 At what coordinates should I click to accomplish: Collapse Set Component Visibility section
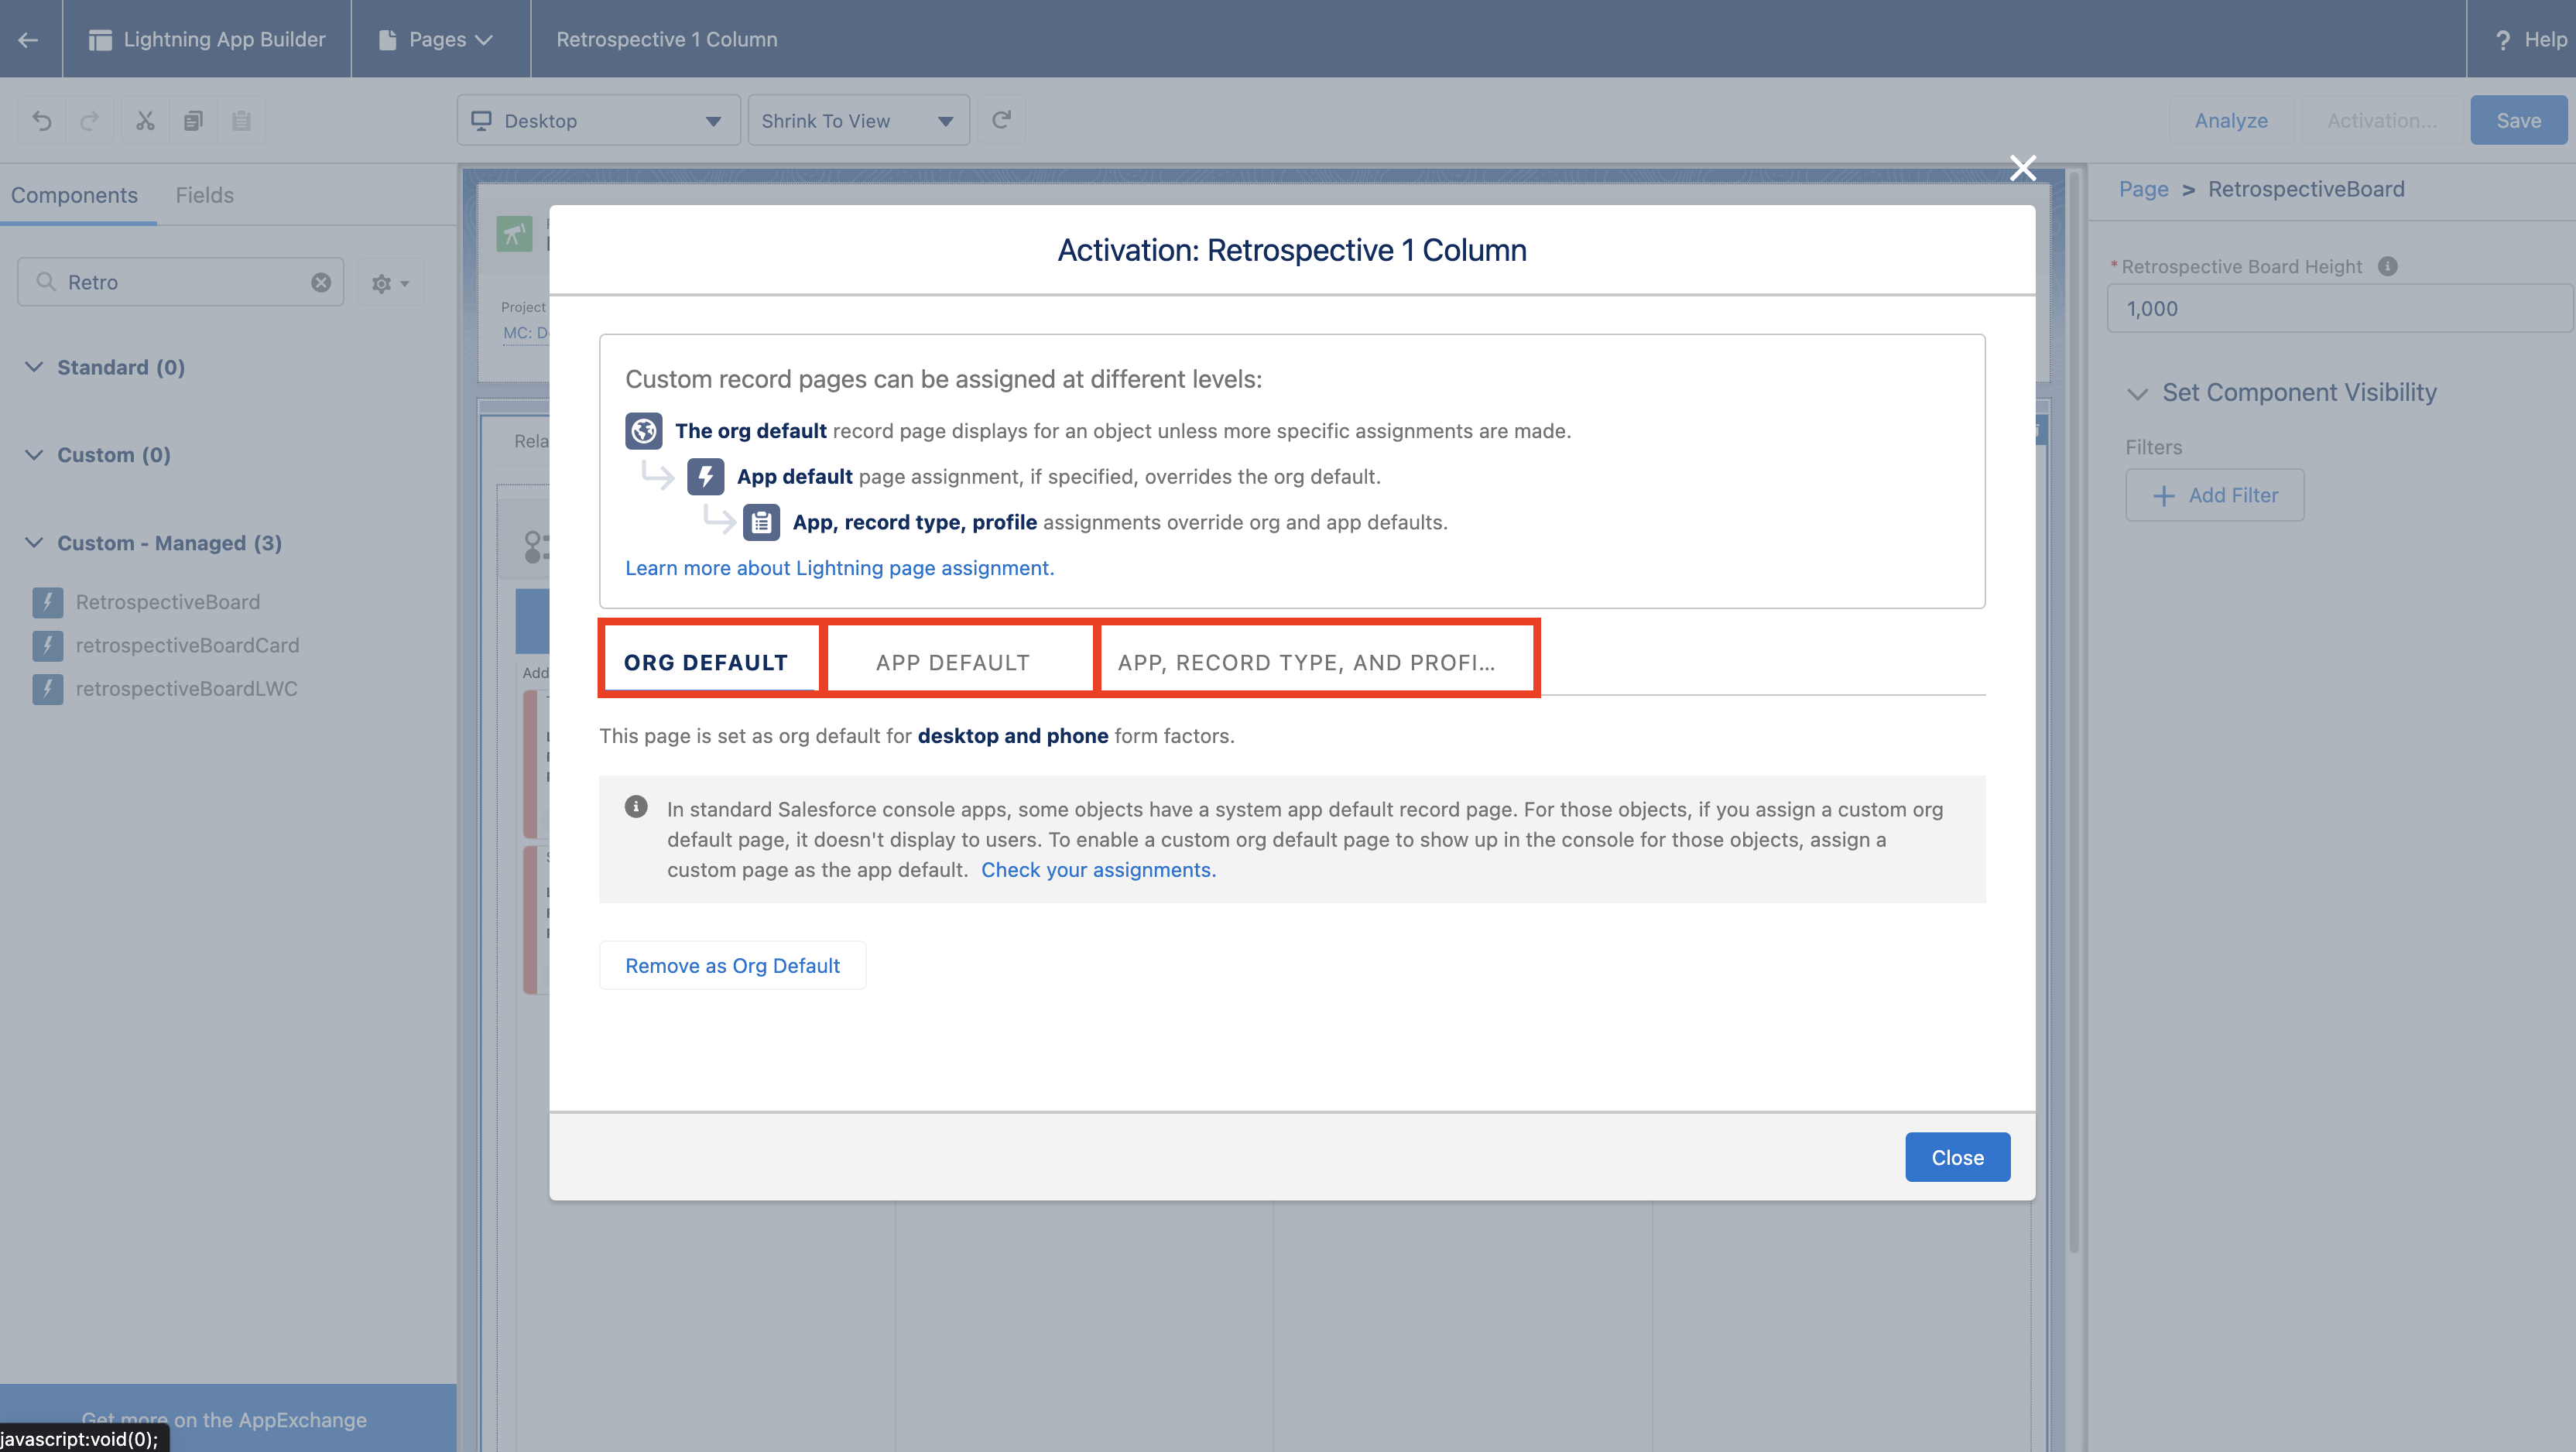pyautogui.click(x=2137, y=393)
